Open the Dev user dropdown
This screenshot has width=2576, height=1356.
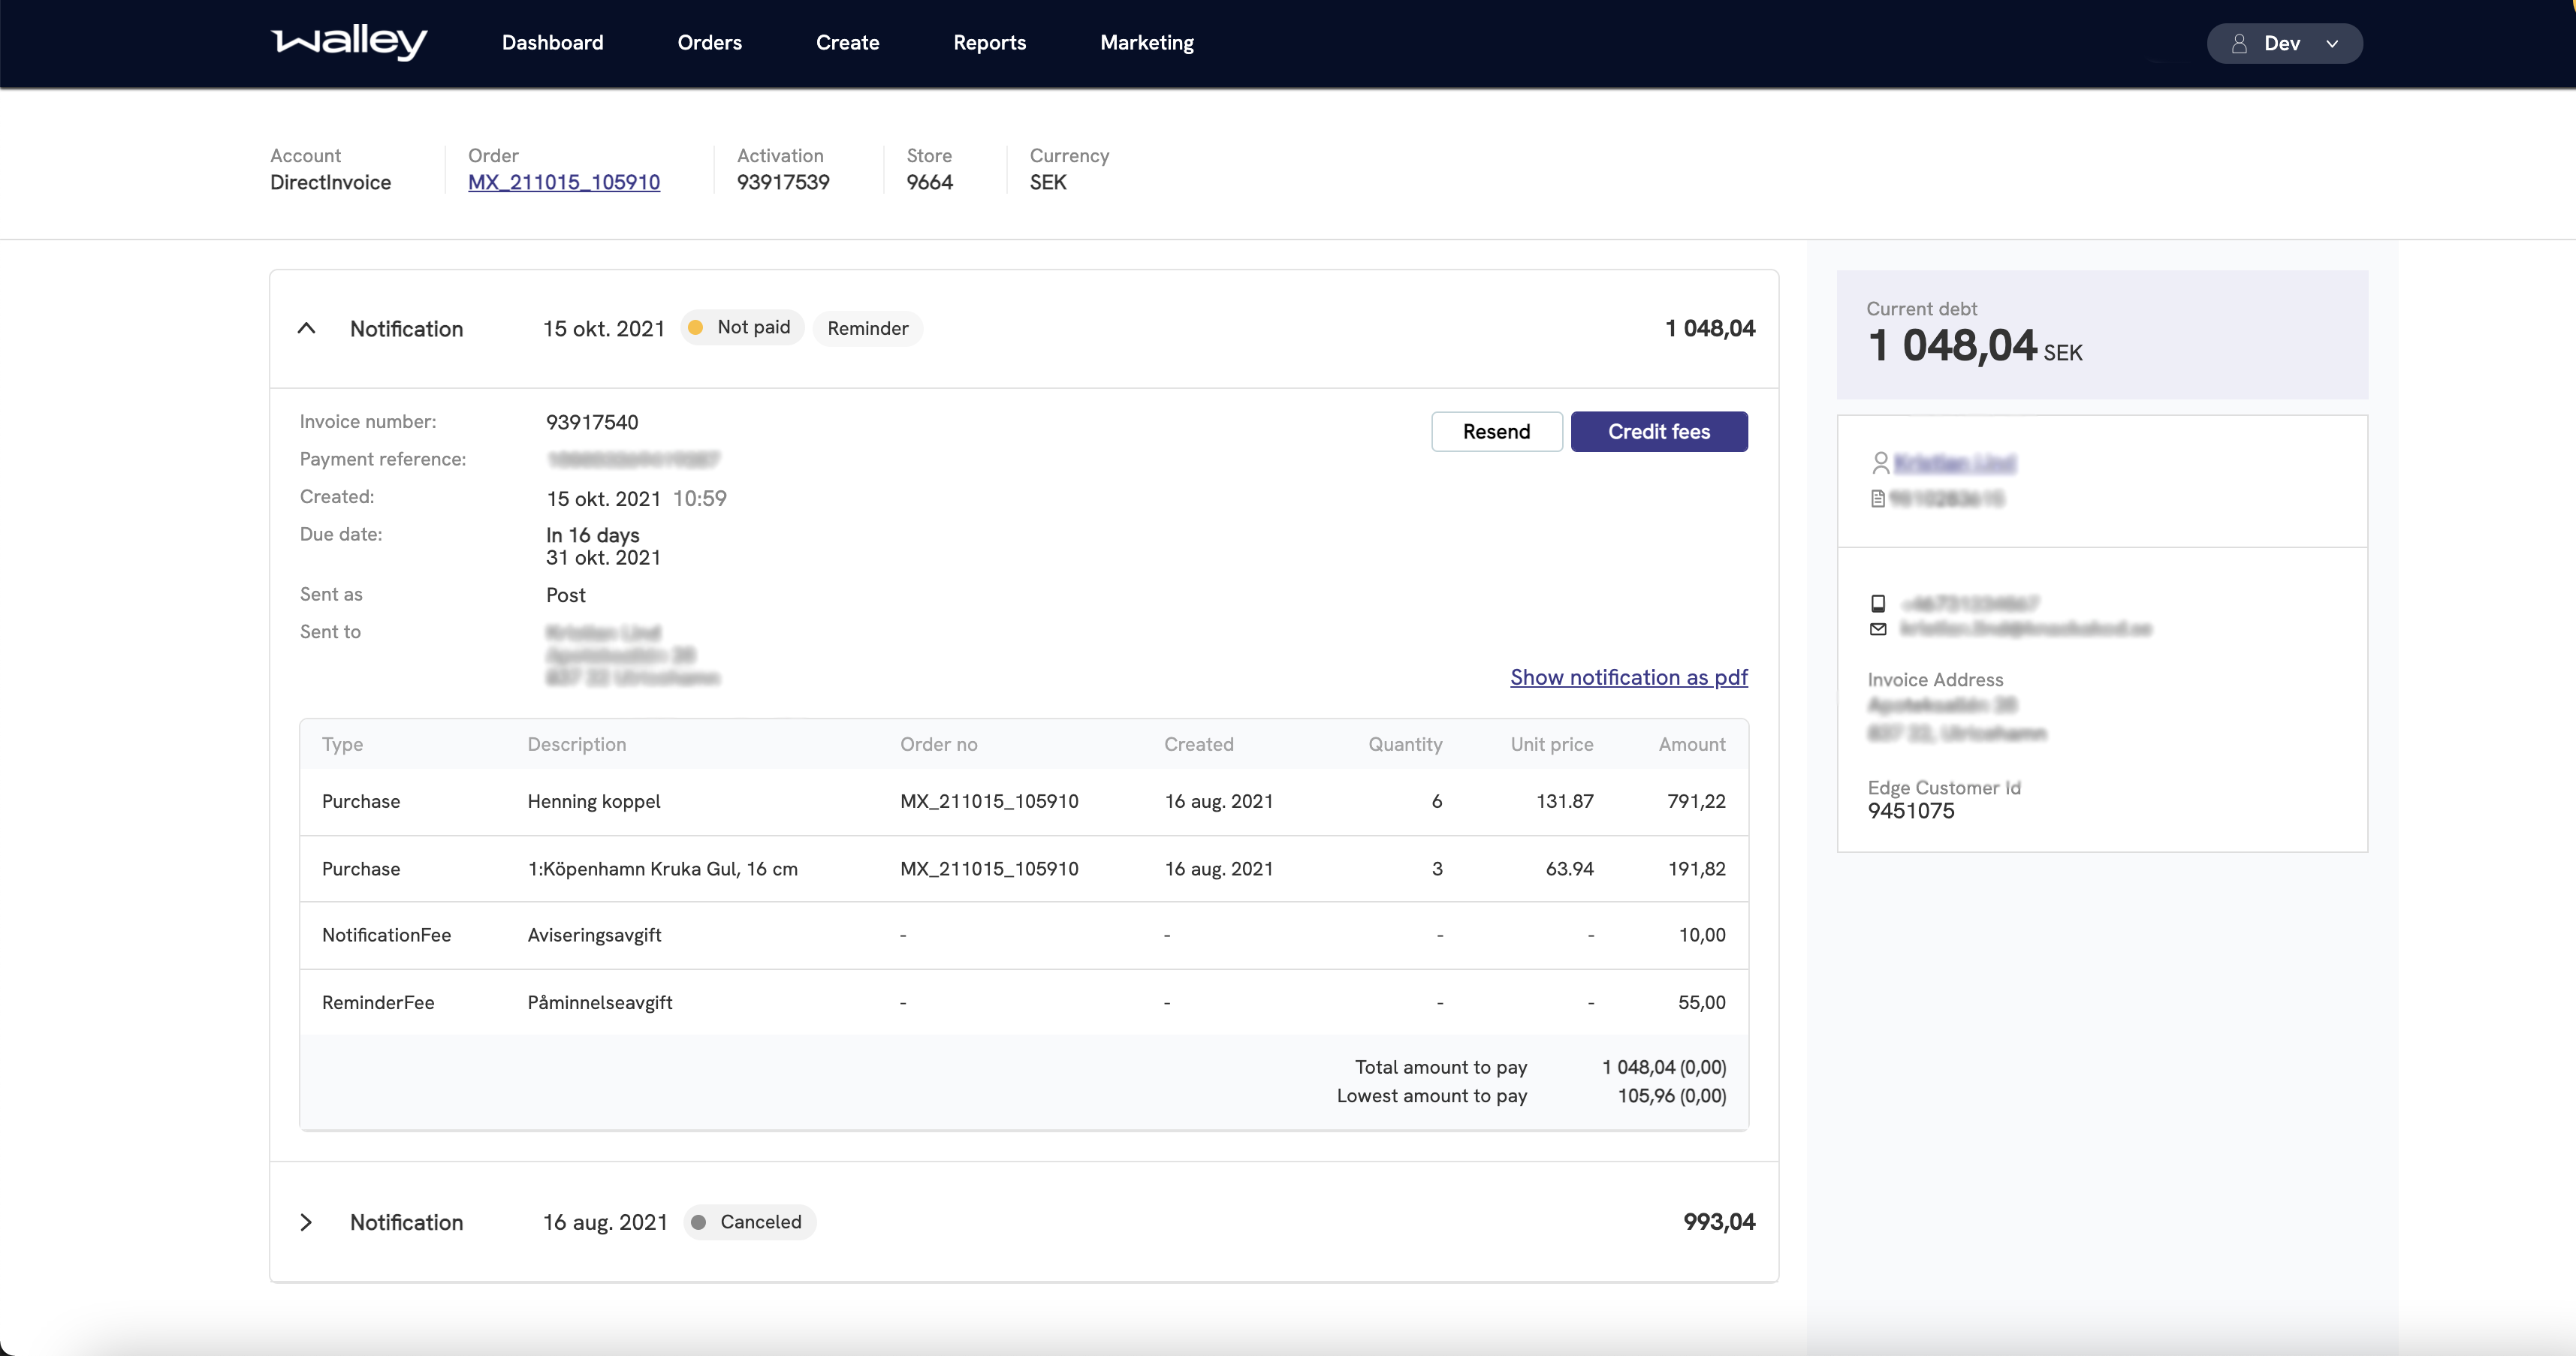pyautogui.click(x=2284, y=43)
